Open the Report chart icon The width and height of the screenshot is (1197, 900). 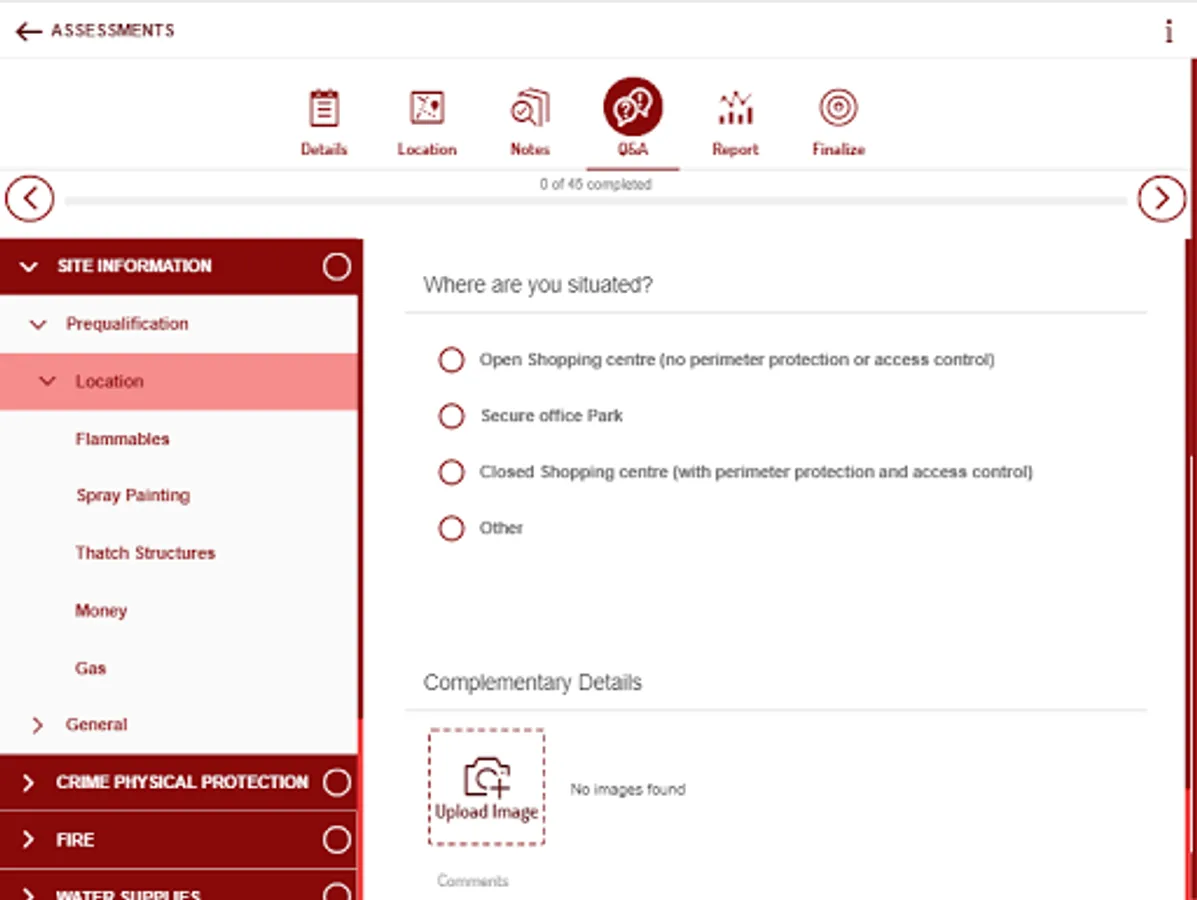click(735, 108)
